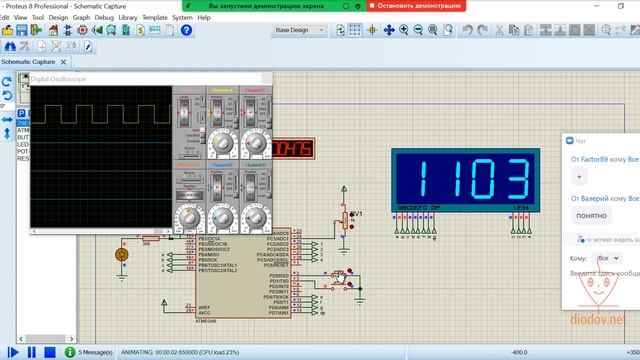Image resolution: width=640 pixels, height=360 pixels.
Task: Open the Debug menu
Action: [104, 18]
